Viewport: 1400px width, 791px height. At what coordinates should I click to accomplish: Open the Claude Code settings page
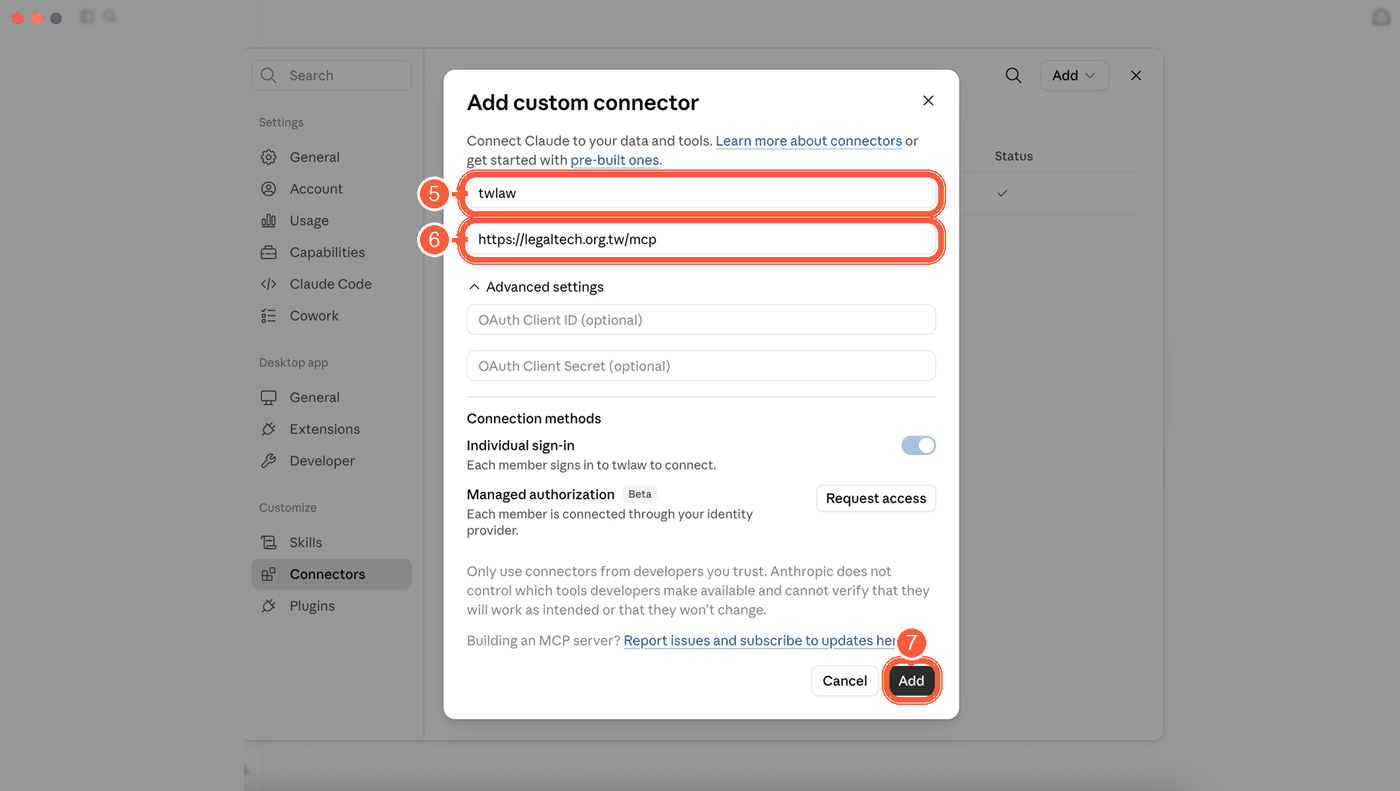click(330, 284)
